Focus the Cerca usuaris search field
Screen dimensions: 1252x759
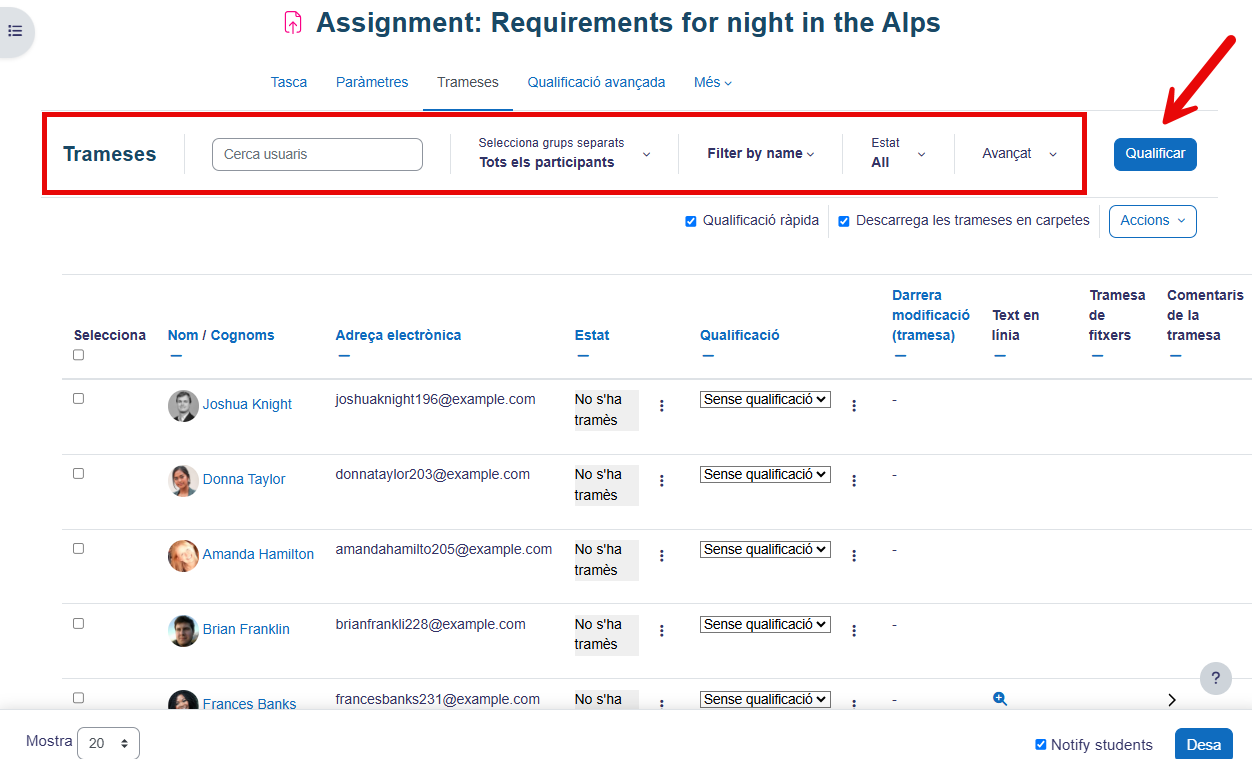[x=317, y=155]
